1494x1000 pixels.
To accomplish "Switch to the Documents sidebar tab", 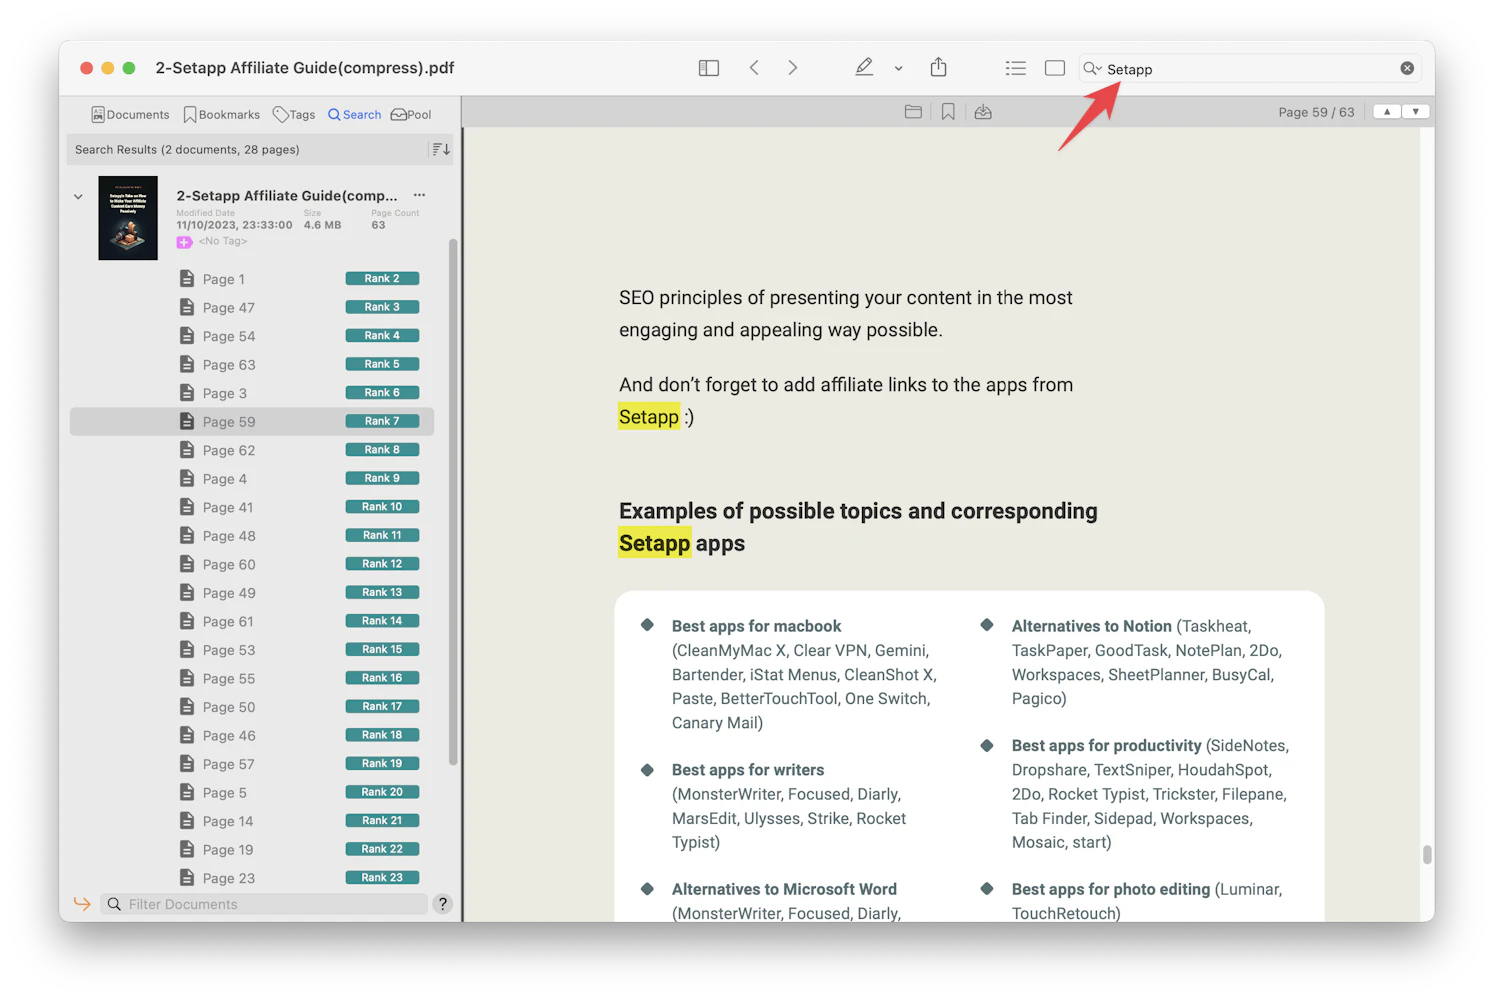I will [130, 114].
